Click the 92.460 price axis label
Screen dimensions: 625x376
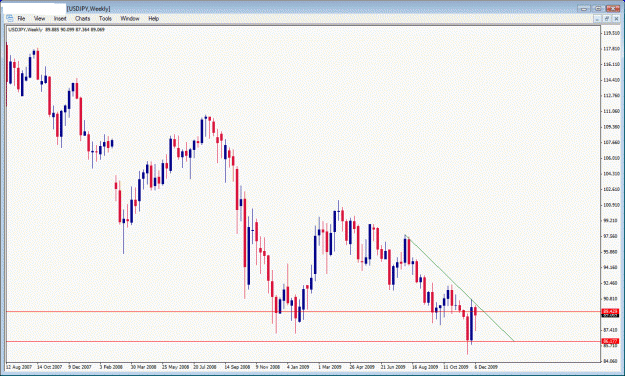point(611,283)
